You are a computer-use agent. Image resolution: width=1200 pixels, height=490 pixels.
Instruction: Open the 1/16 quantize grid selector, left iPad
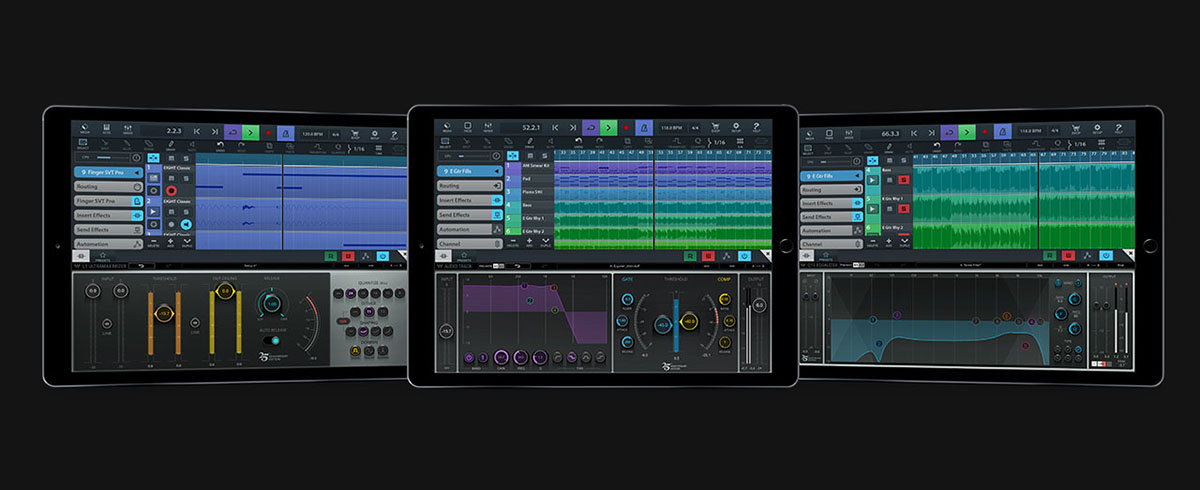pyautogui.click(x=356, y=149)
